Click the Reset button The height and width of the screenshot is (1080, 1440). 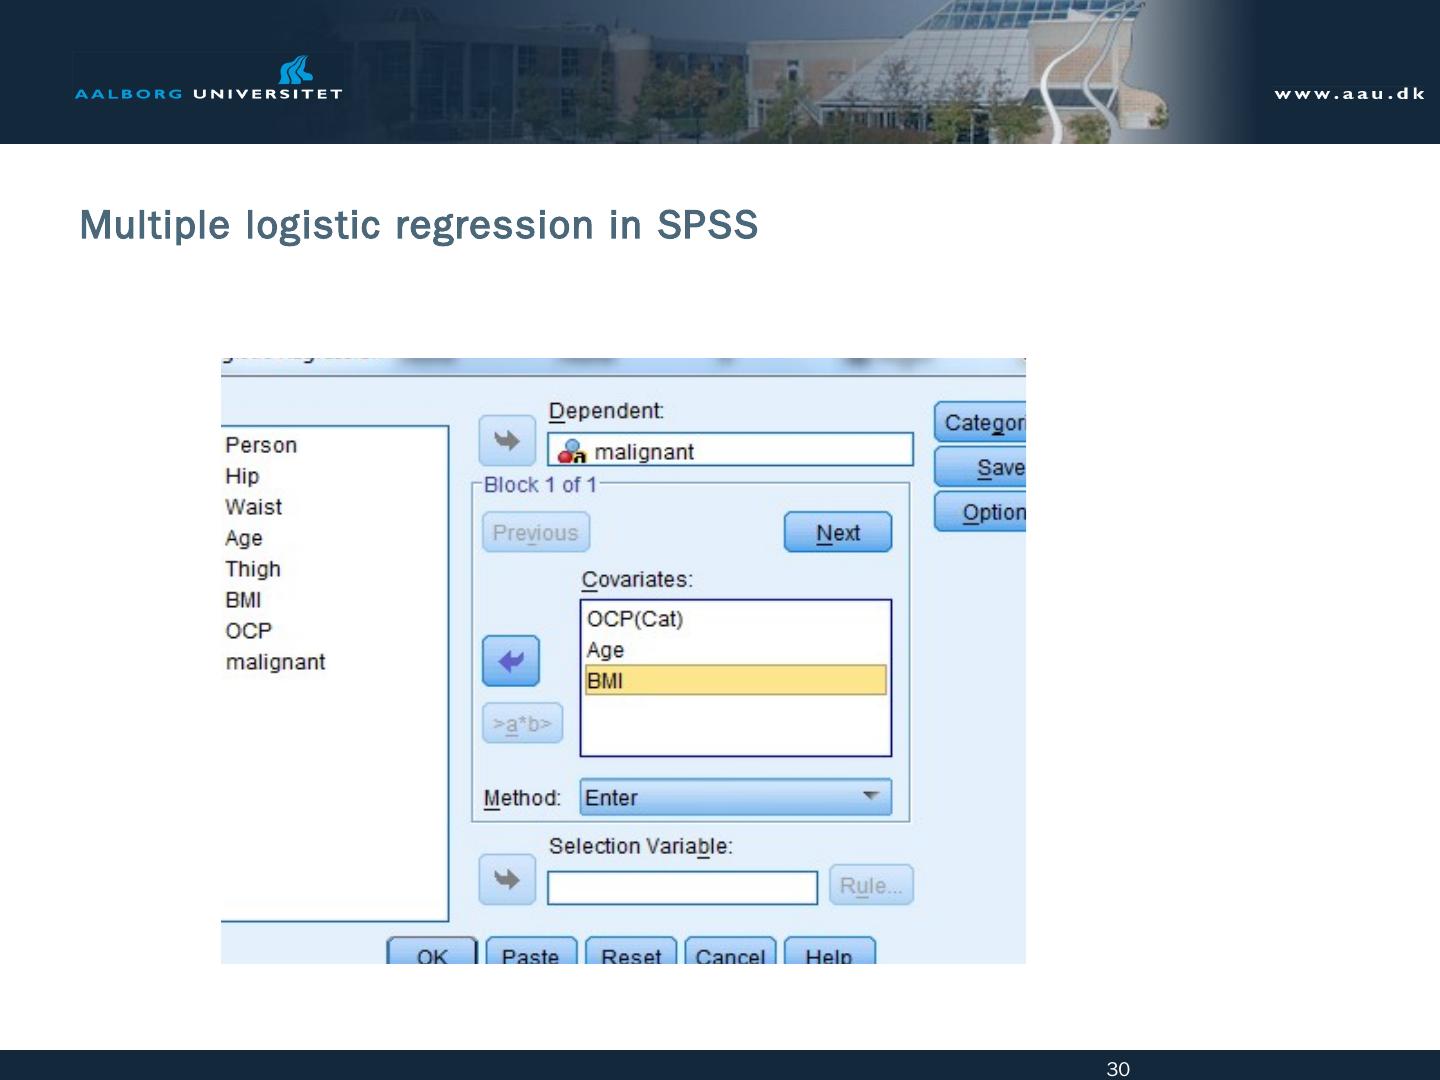point(631,953)
